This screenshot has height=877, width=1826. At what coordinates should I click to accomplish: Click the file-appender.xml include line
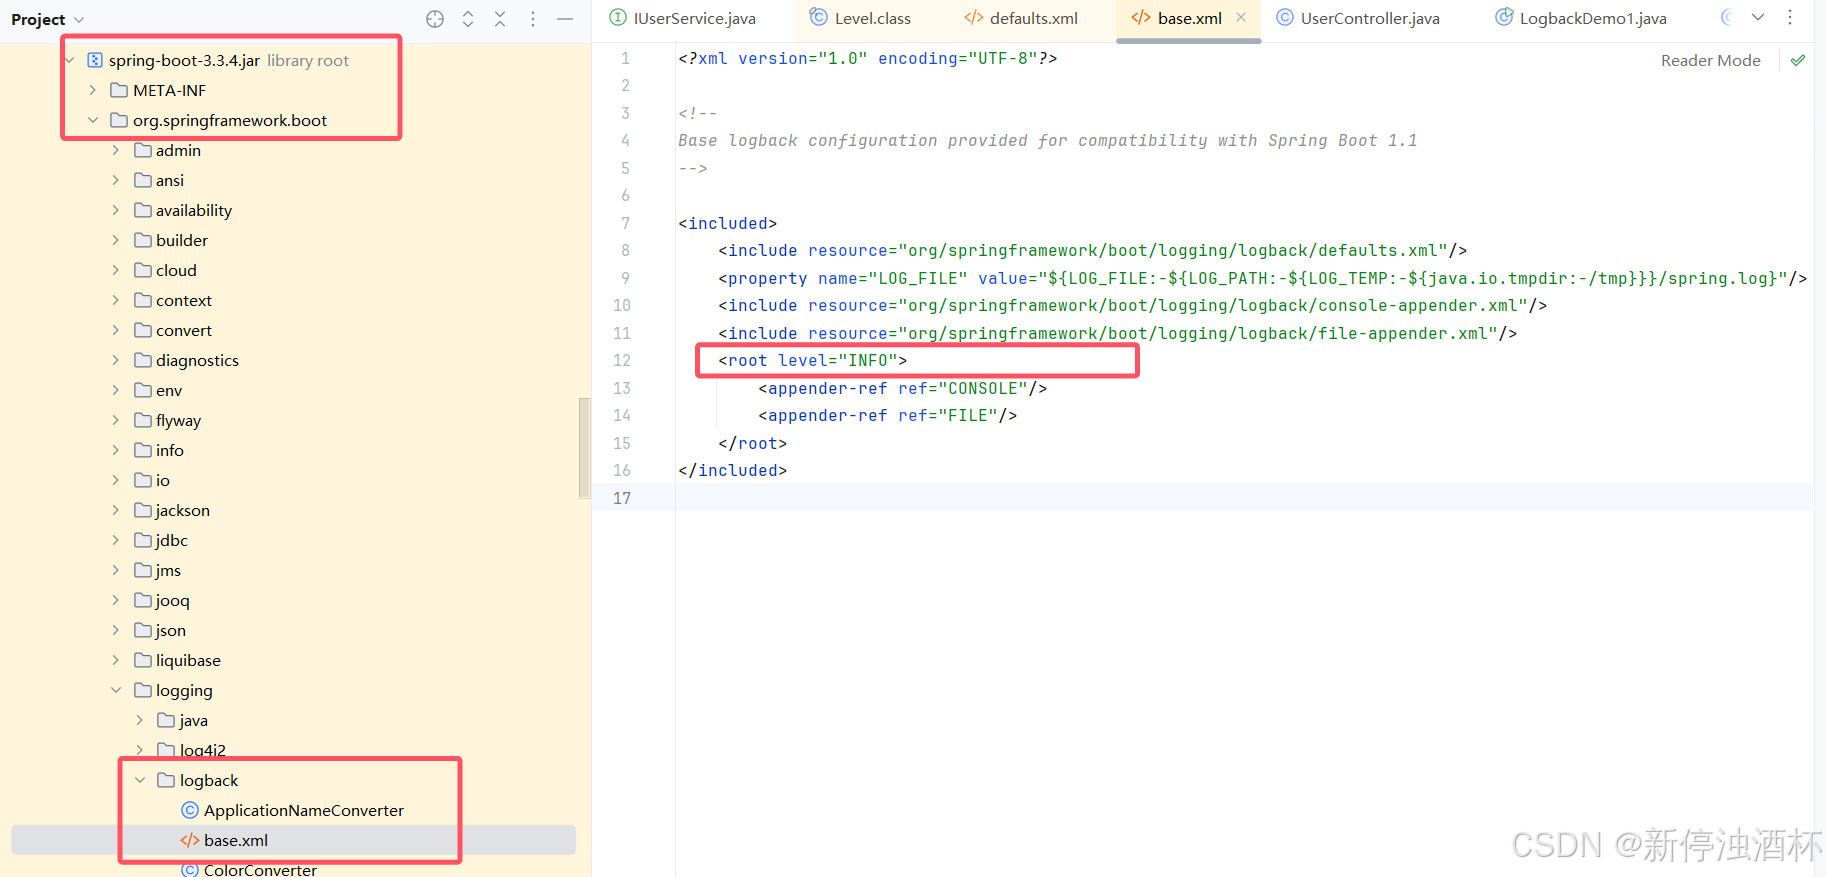tap(1117, 333)
